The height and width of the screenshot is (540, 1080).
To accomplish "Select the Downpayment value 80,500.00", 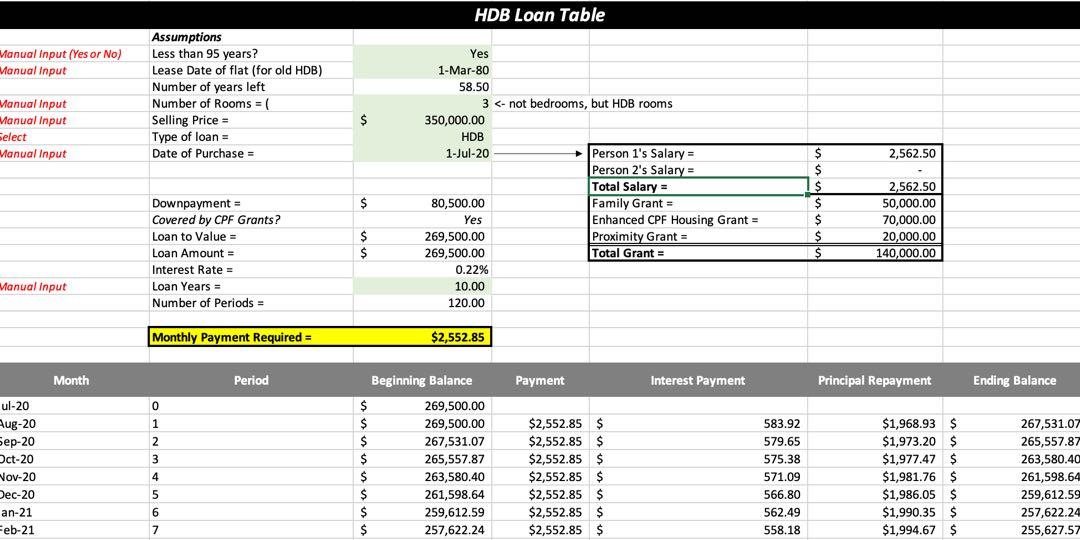I will tap(422, 203).
